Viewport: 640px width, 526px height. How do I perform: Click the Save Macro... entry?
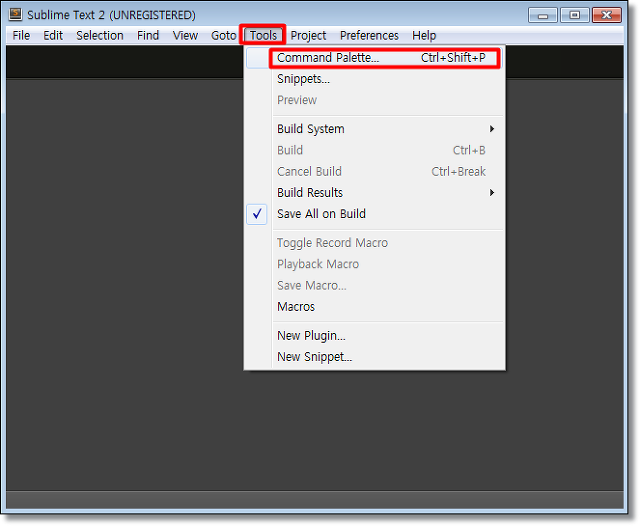(x=374, y=285)
